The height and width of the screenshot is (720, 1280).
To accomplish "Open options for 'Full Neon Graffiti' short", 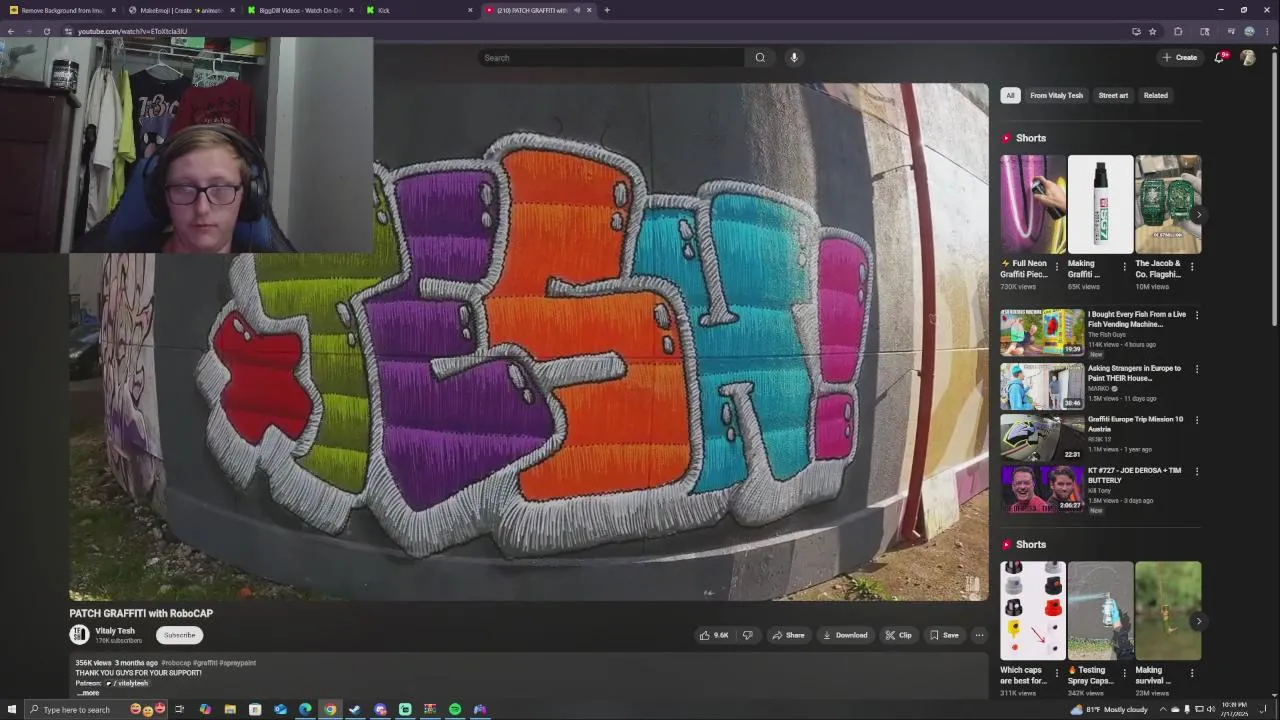I will pos(1057,267).
